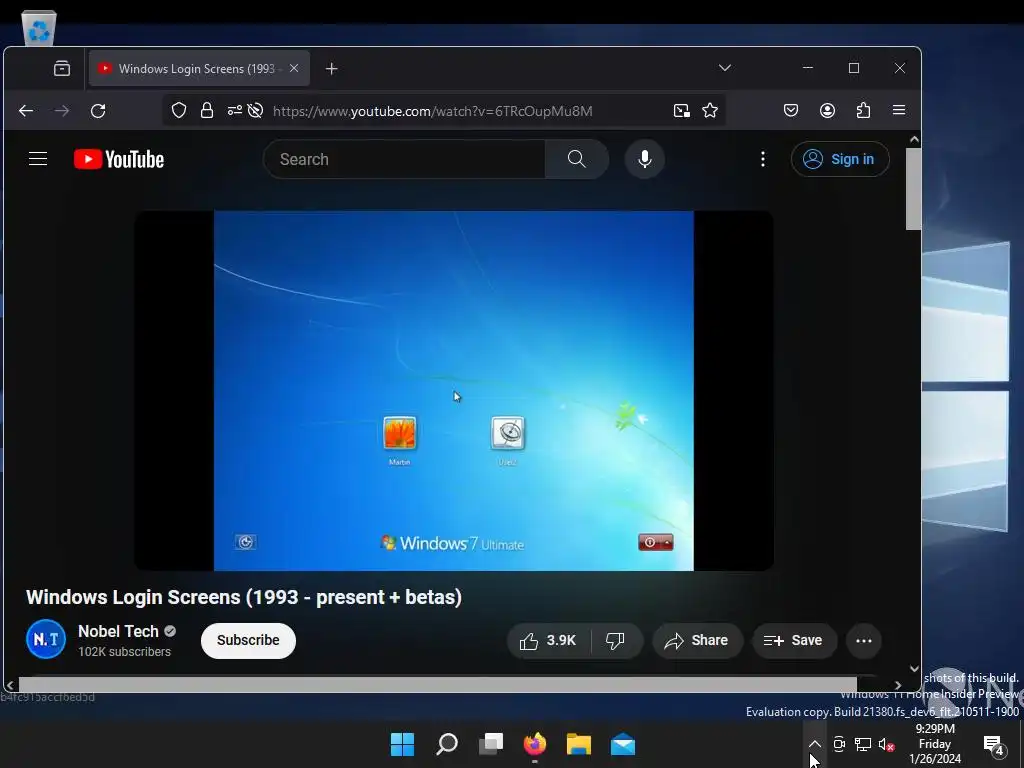This screenshot has width=1024, height=768.
Task: Open Task View on taskbar
Action: click(x=491, y=744)
